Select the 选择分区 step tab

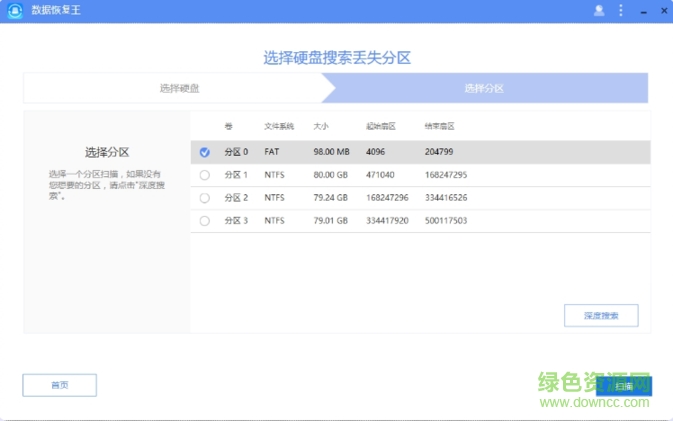tap(484, 89)
